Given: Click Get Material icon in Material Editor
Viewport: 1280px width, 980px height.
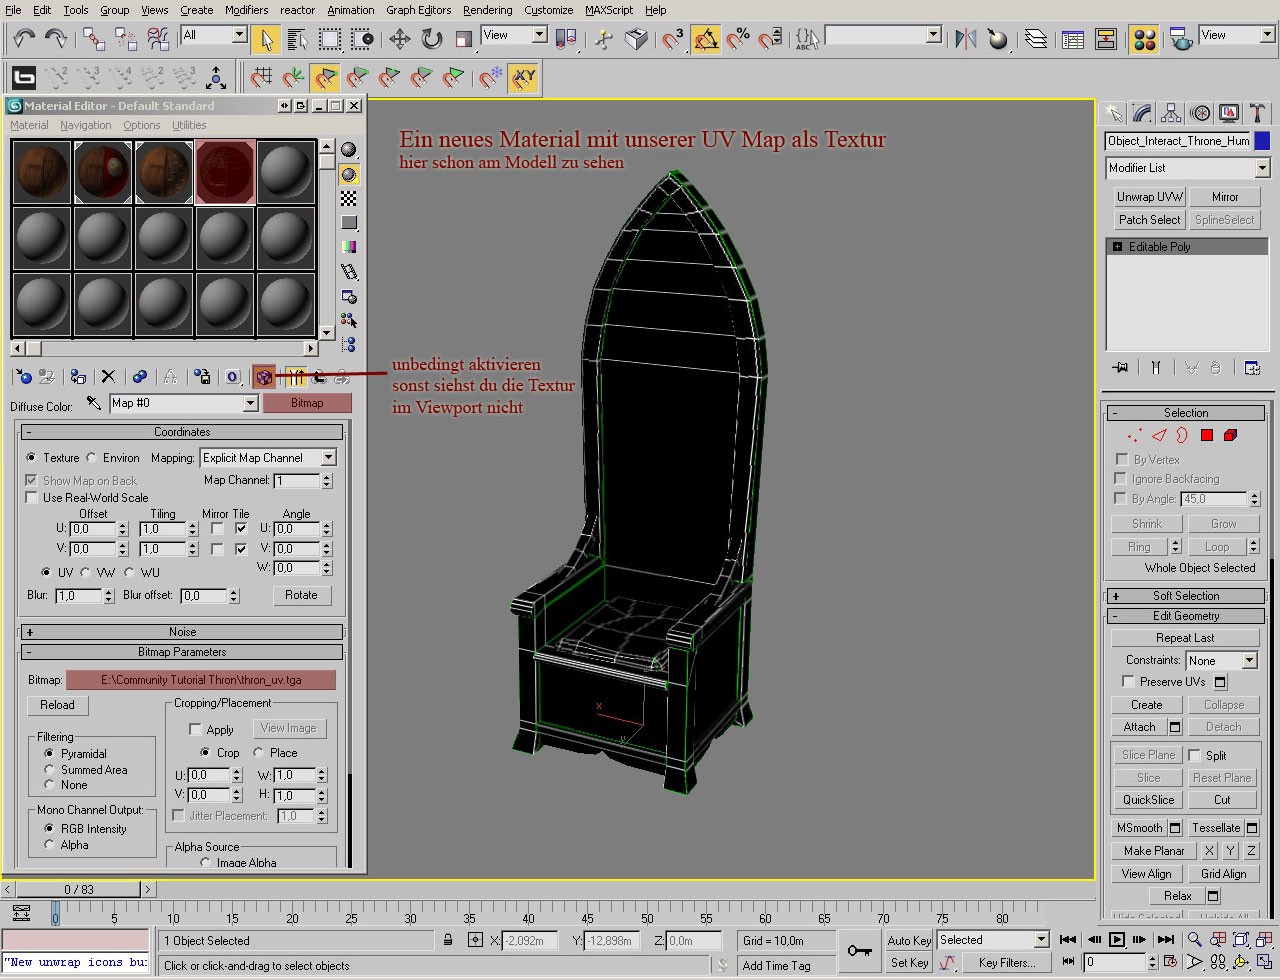Looking at the screenshot, I should [x=23, y=377].
